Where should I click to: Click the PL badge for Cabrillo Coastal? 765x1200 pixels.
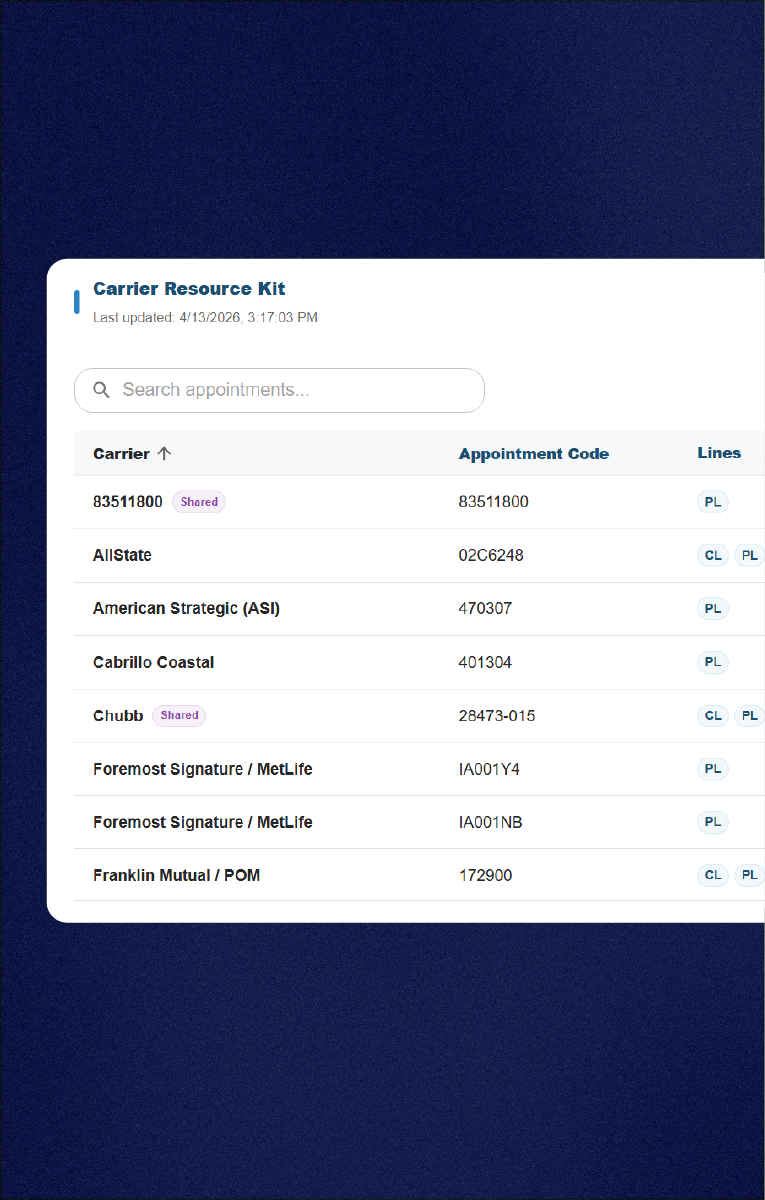coord(713,661)
